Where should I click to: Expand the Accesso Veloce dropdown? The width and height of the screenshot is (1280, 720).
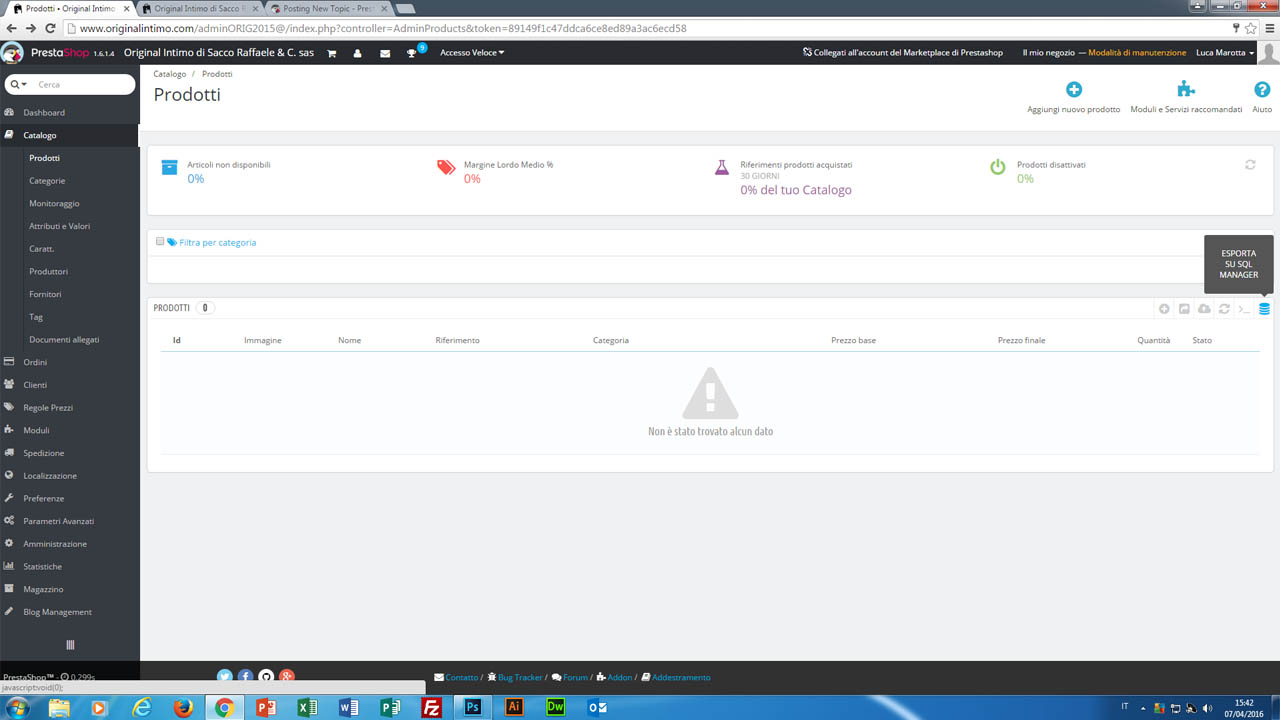tap(472, 53)
